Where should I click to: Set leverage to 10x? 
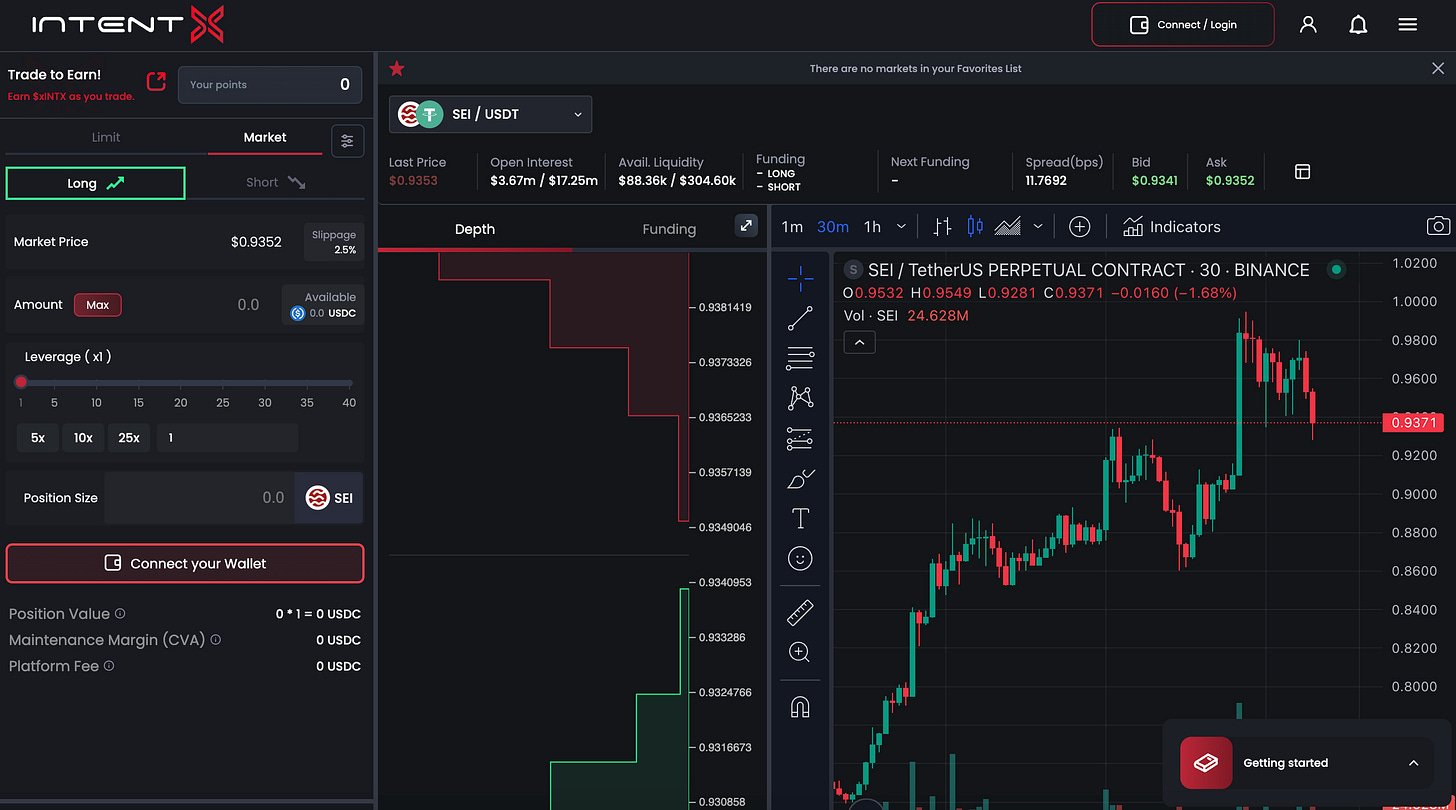tap(83, 437)
